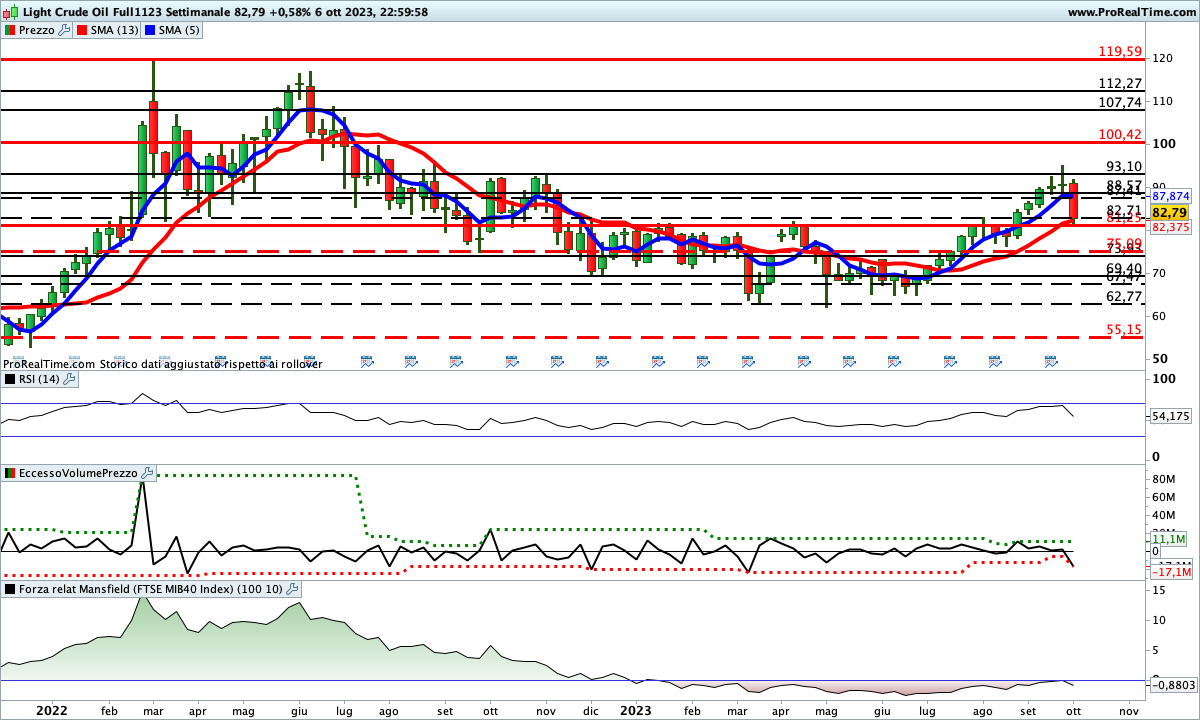1200x720 pixels.
Task: Click the 93,10 price level label
Action: coord(1124,166)
